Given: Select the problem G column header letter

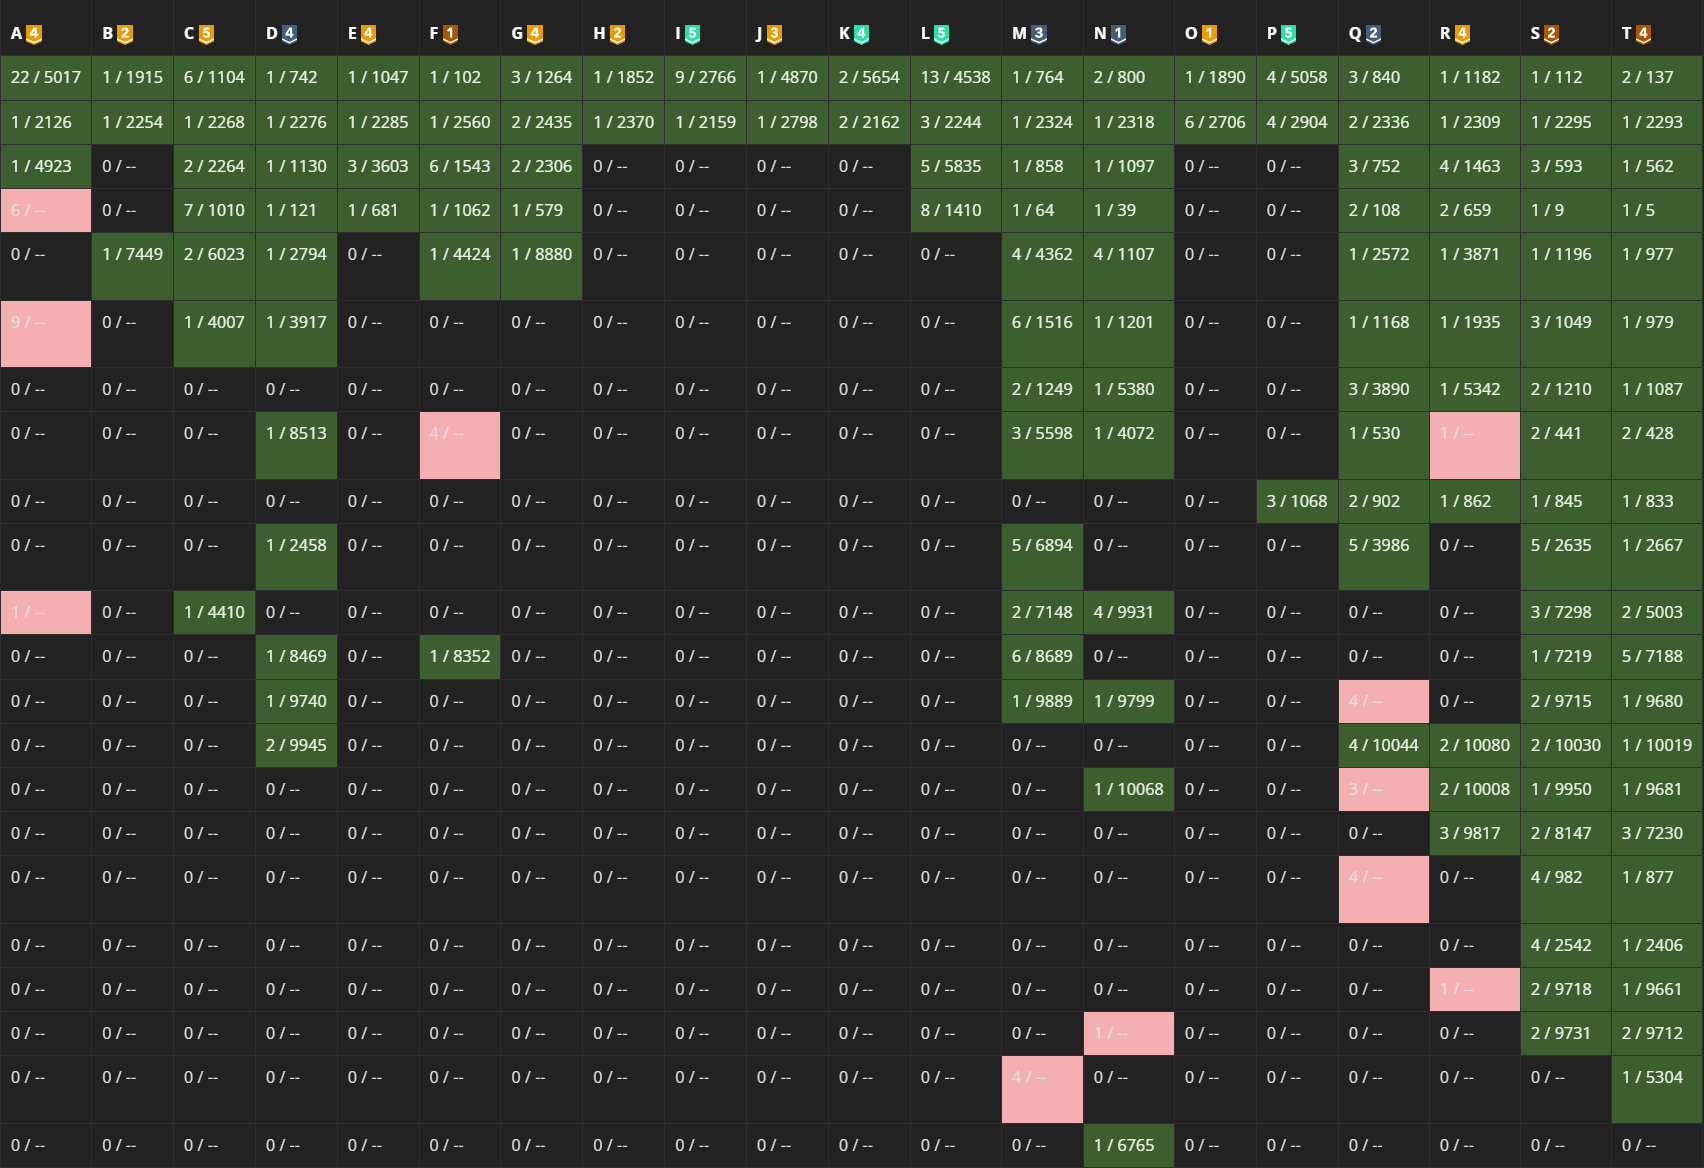Looking at the screenshot, I should click(517, 34).
